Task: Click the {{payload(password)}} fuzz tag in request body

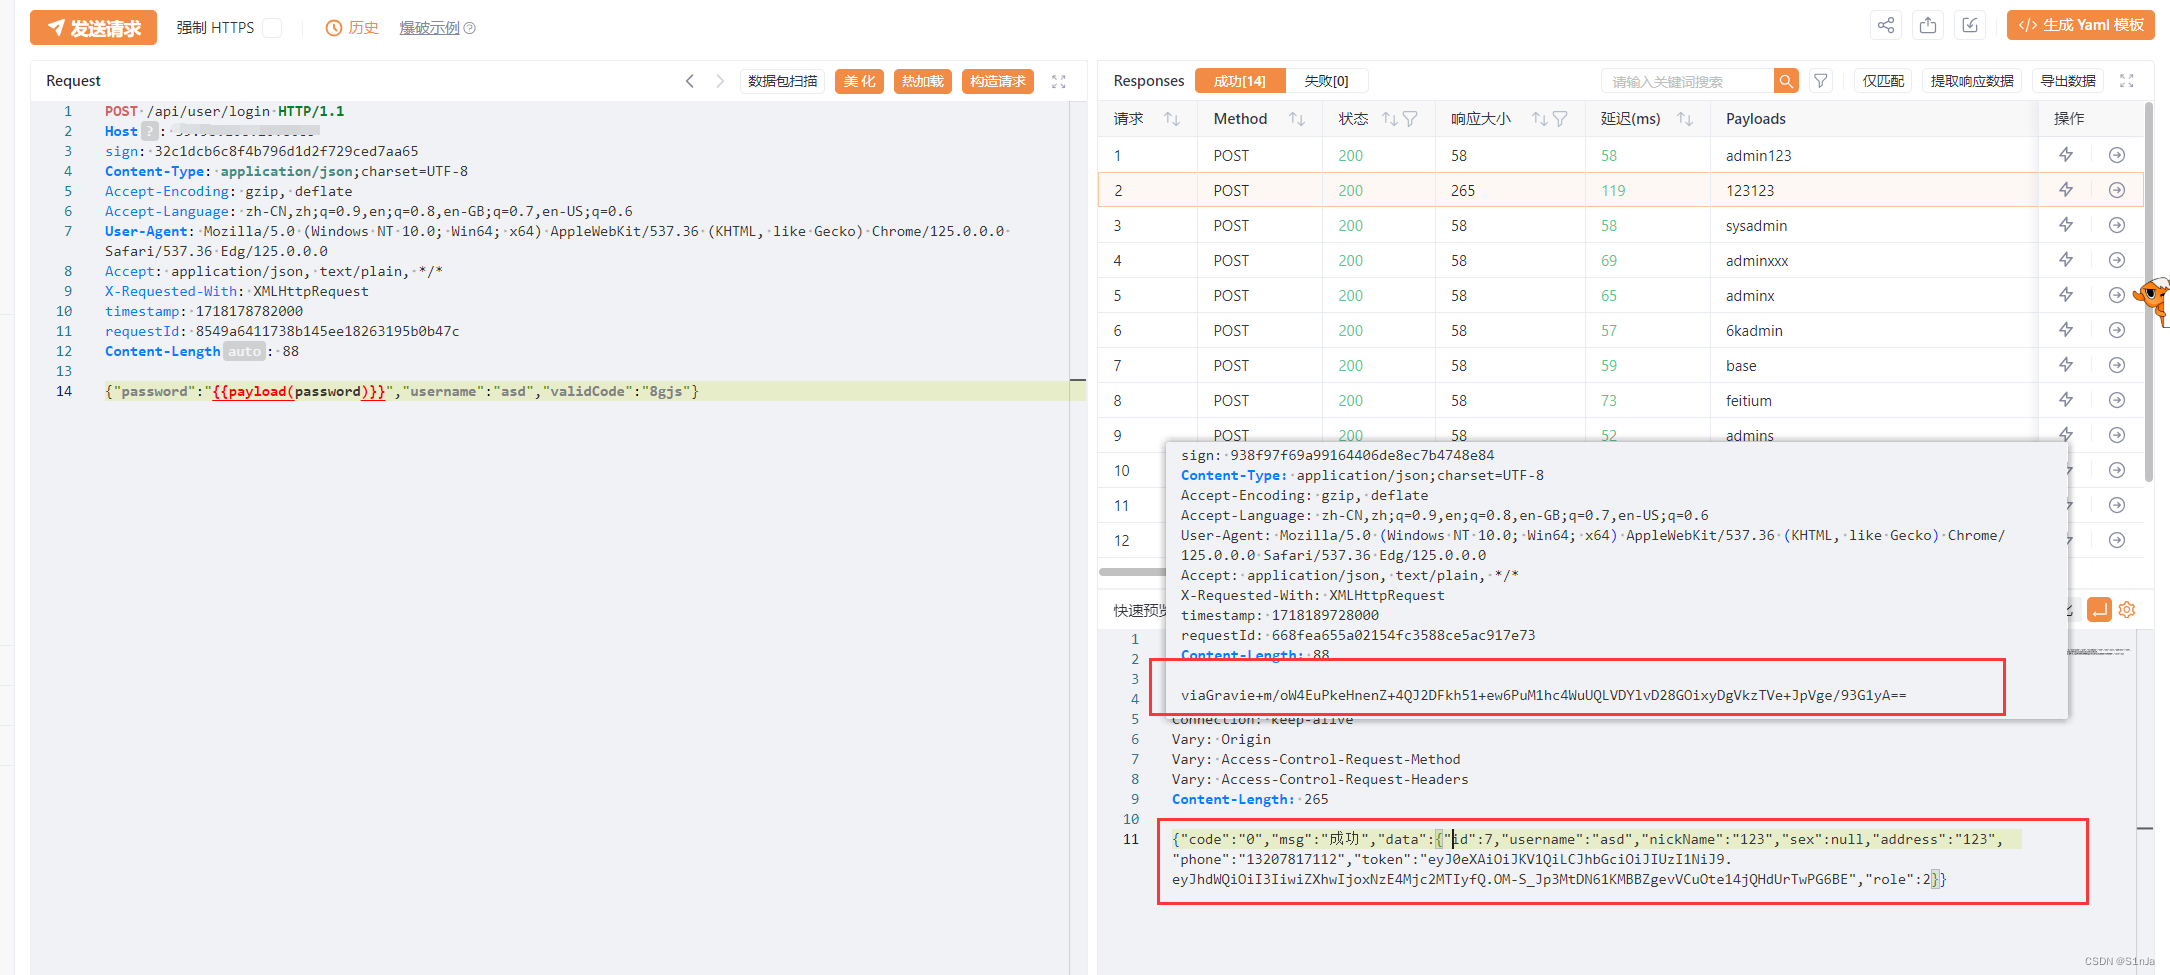Action: point(299,391)
